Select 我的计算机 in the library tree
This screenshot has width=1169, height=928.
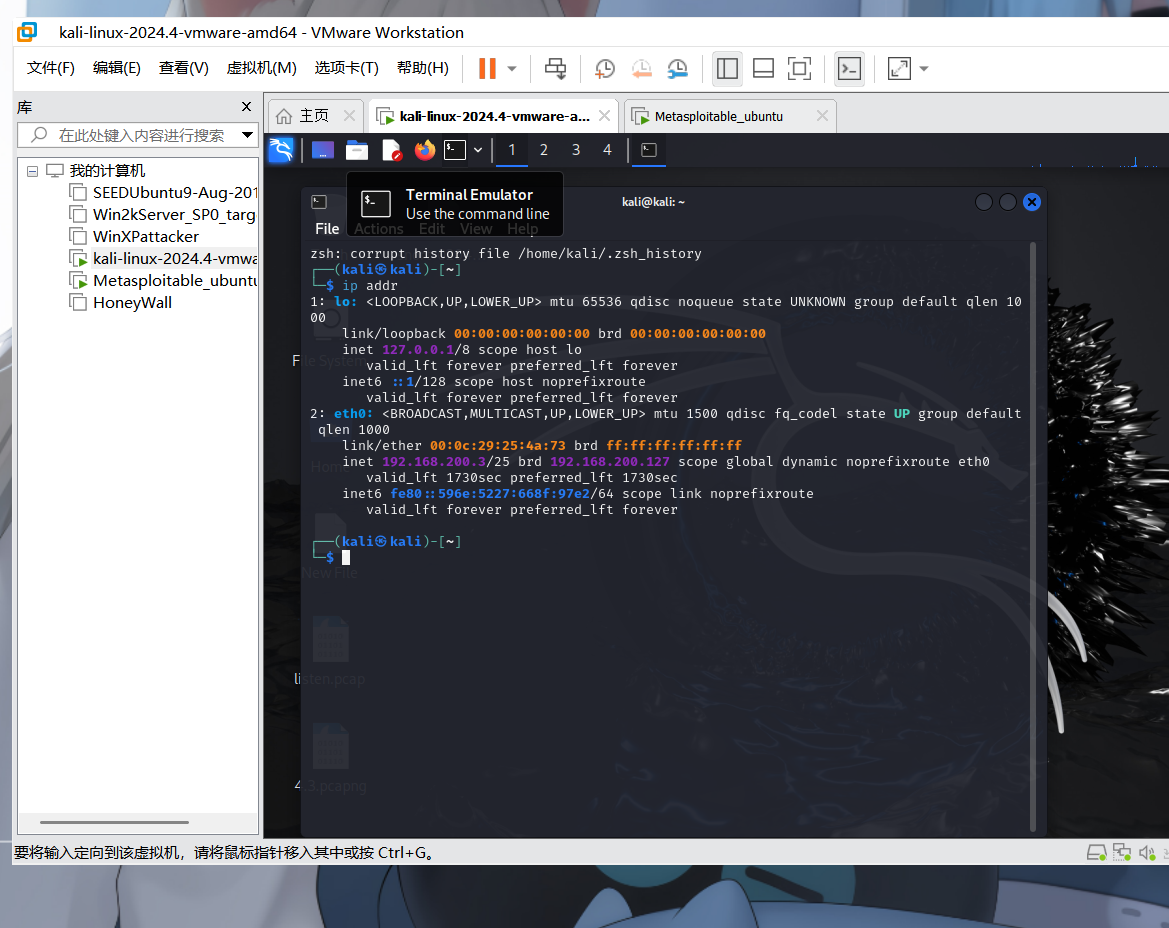click(x=107, y=171)
